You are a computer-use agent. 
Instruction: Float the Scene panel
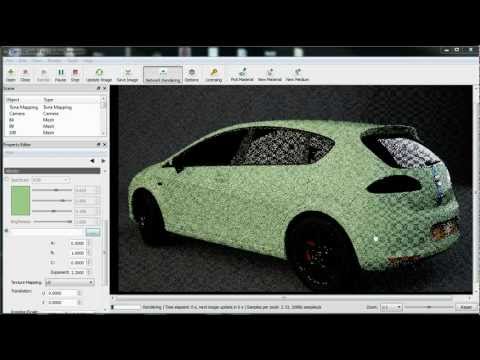coord(99,88)
